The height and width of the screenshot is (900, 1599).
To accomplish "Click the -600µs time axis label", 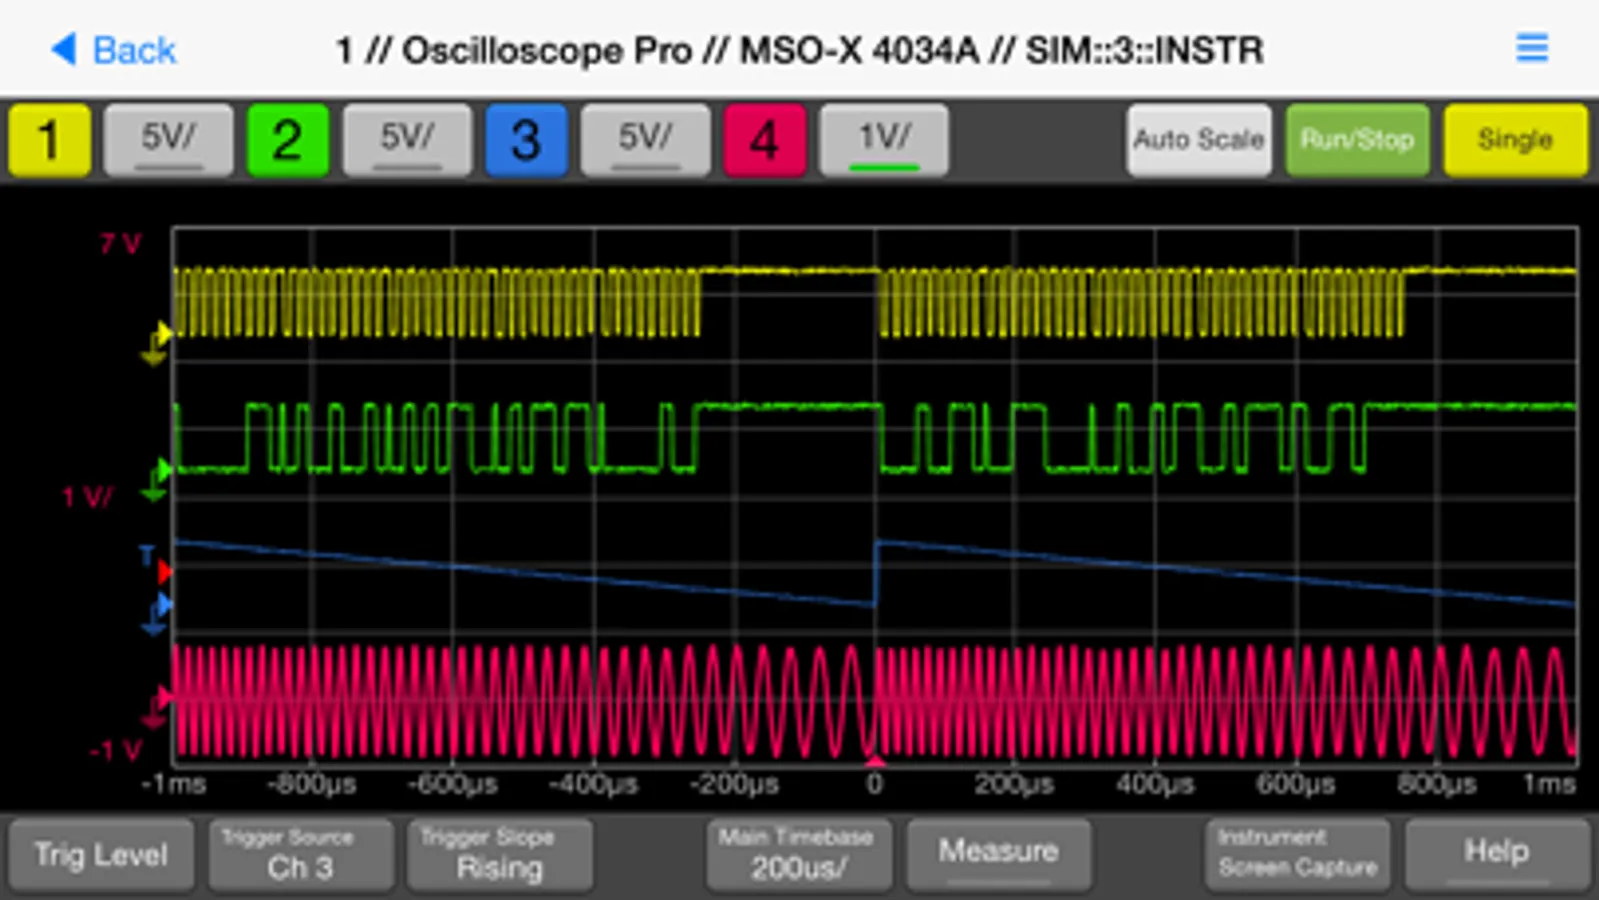I will 453,784.
